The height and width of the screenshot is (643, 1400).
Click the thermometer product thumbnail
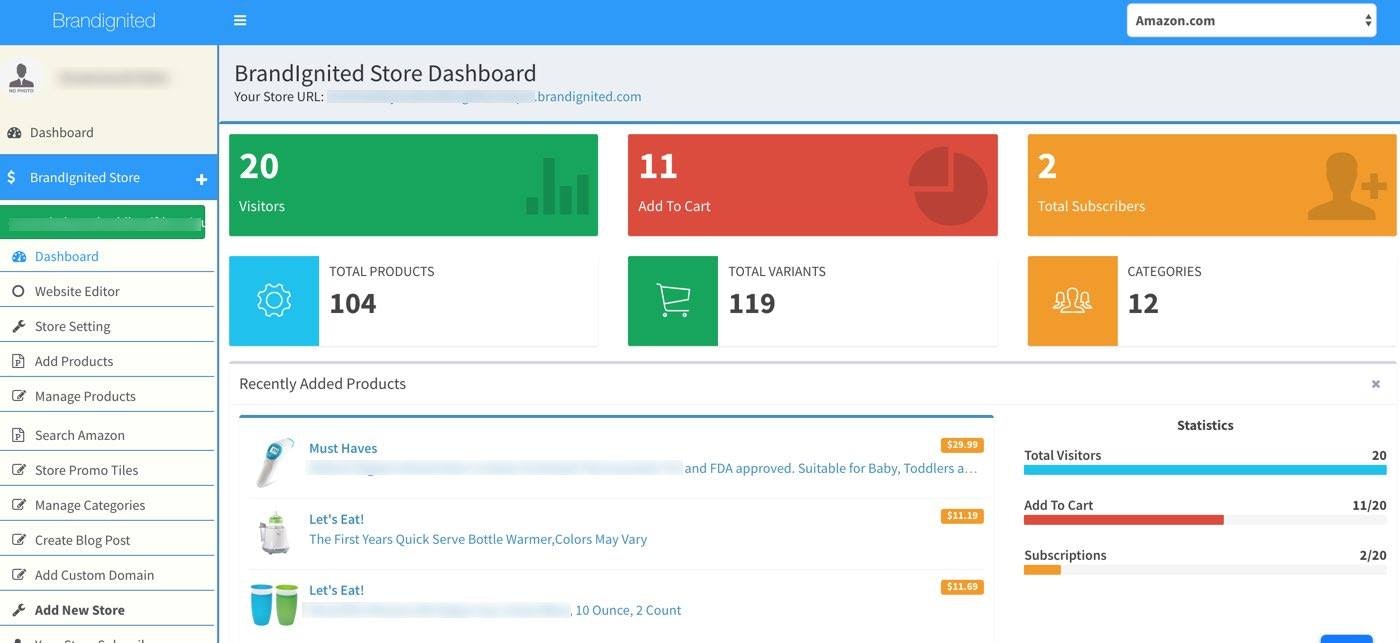pos(274,462)
